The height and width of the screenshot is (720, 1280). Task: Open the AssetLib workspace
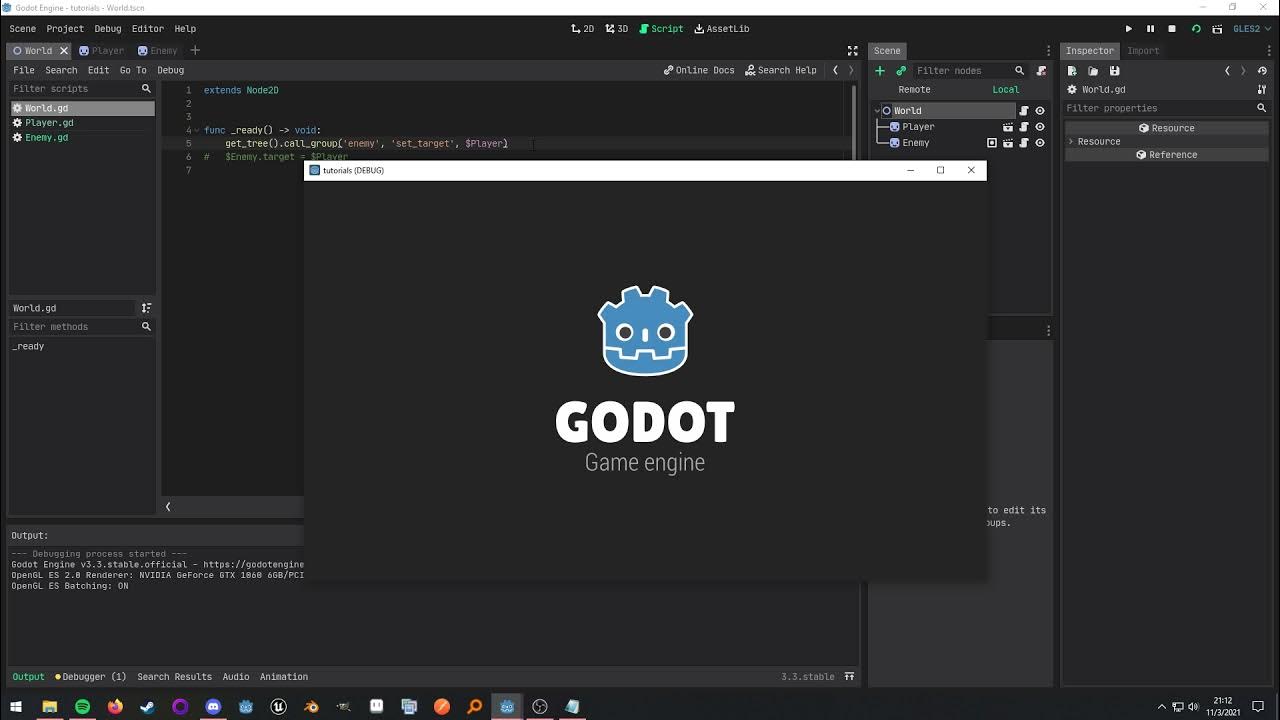(x=721, y=29)
